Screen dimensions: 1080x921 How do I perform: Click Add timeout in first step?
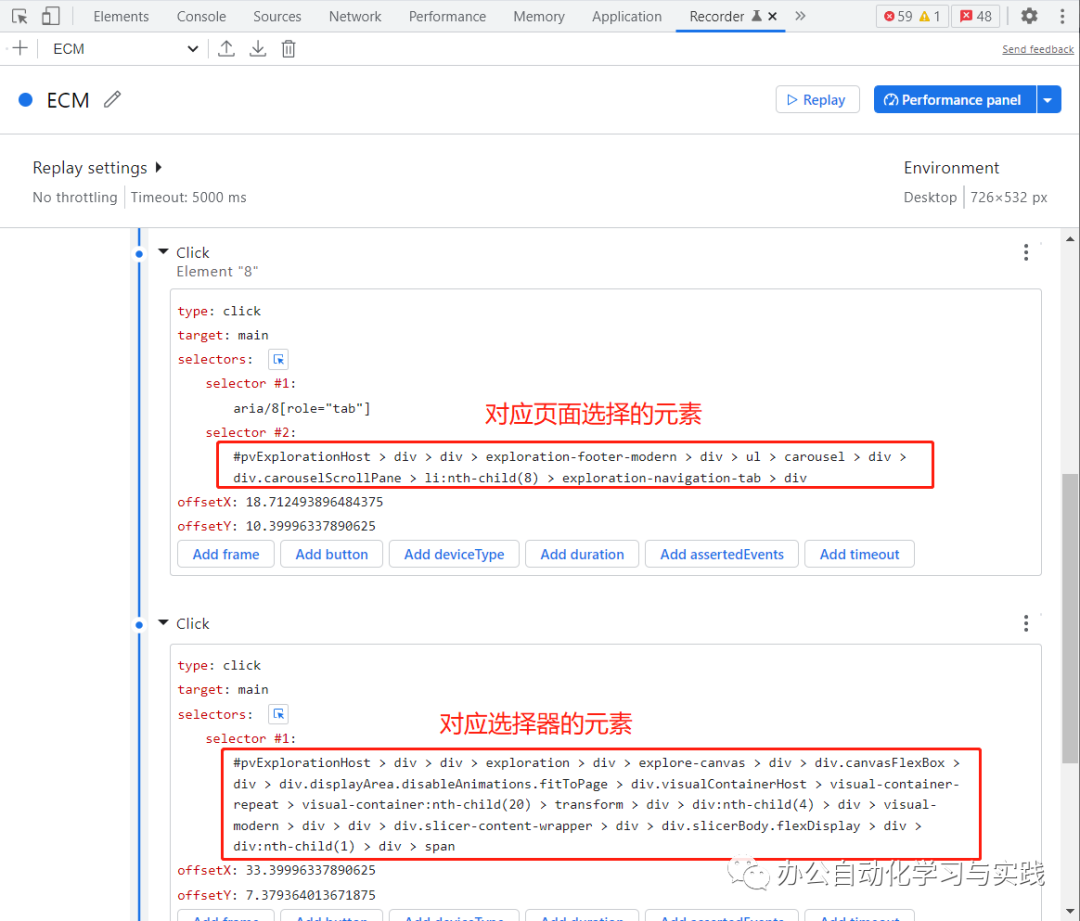(x=860, y=555)
